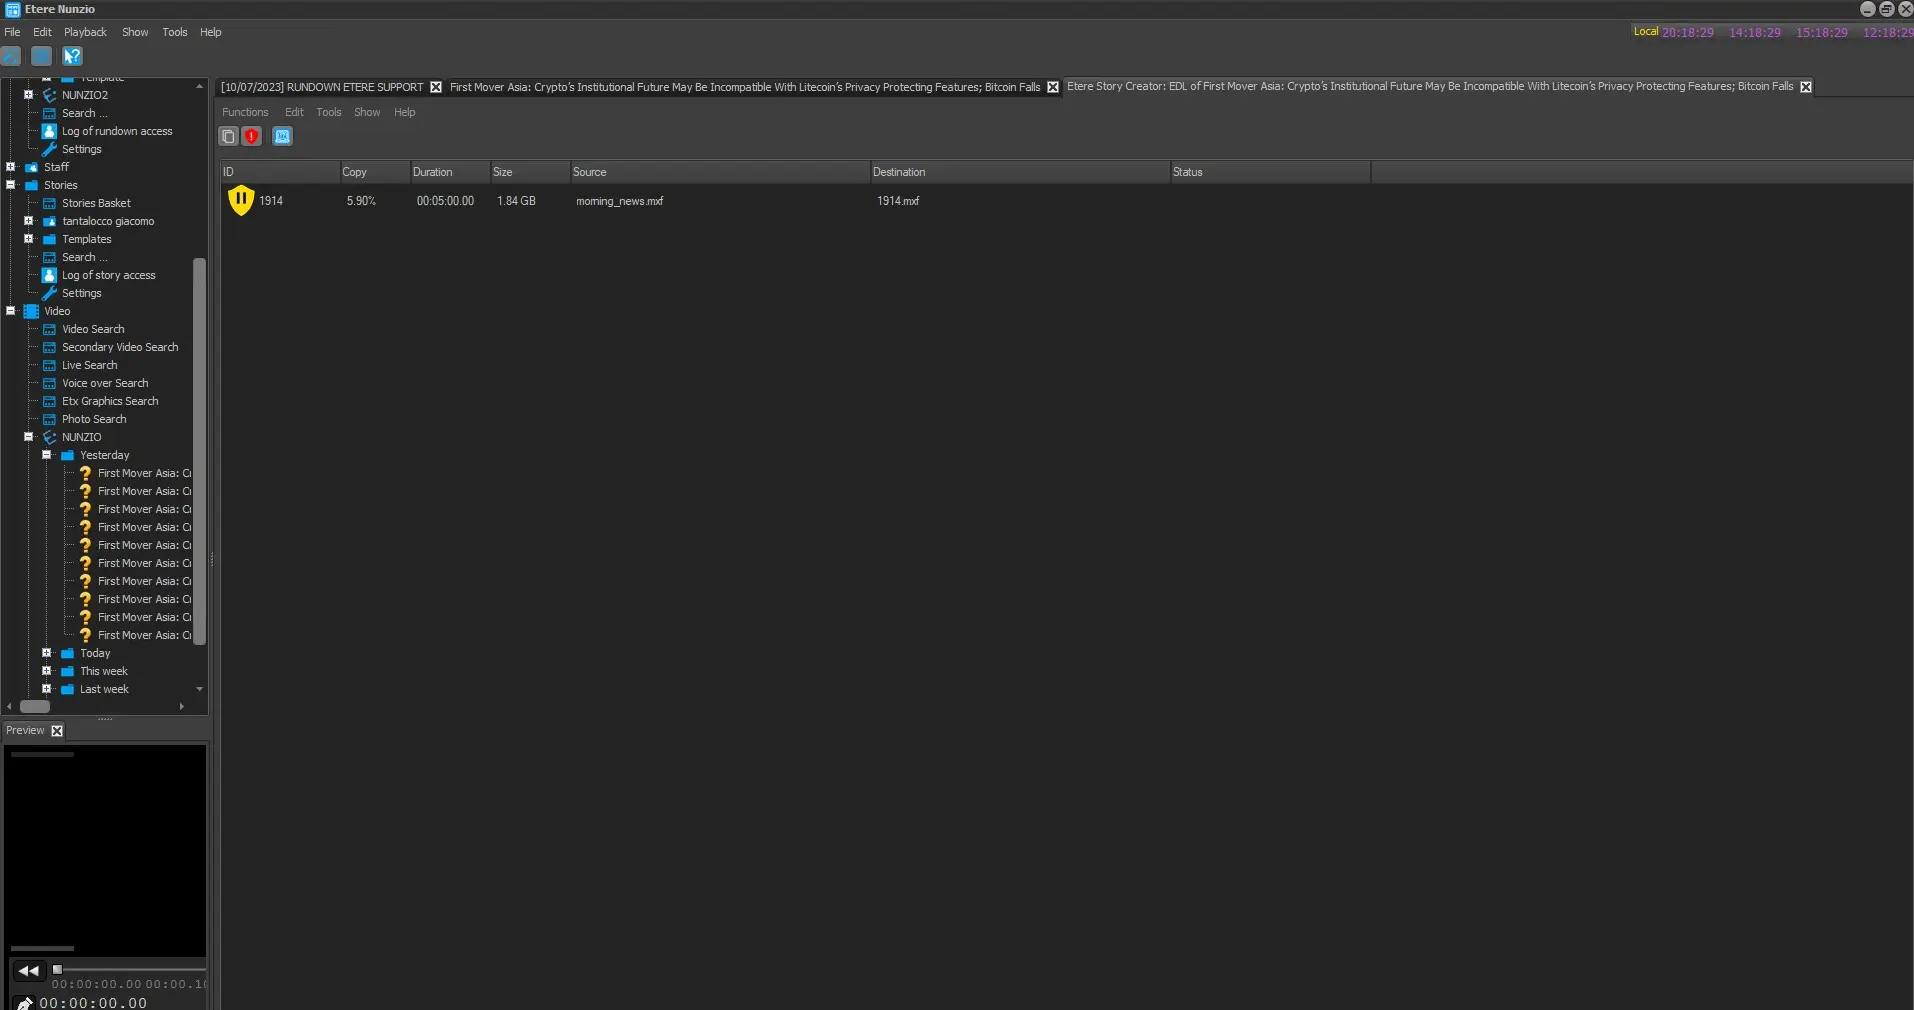Close the Etere Story Creator EDL tab
This screenshot has width=1914, height=1010.
click(1806, 87)
